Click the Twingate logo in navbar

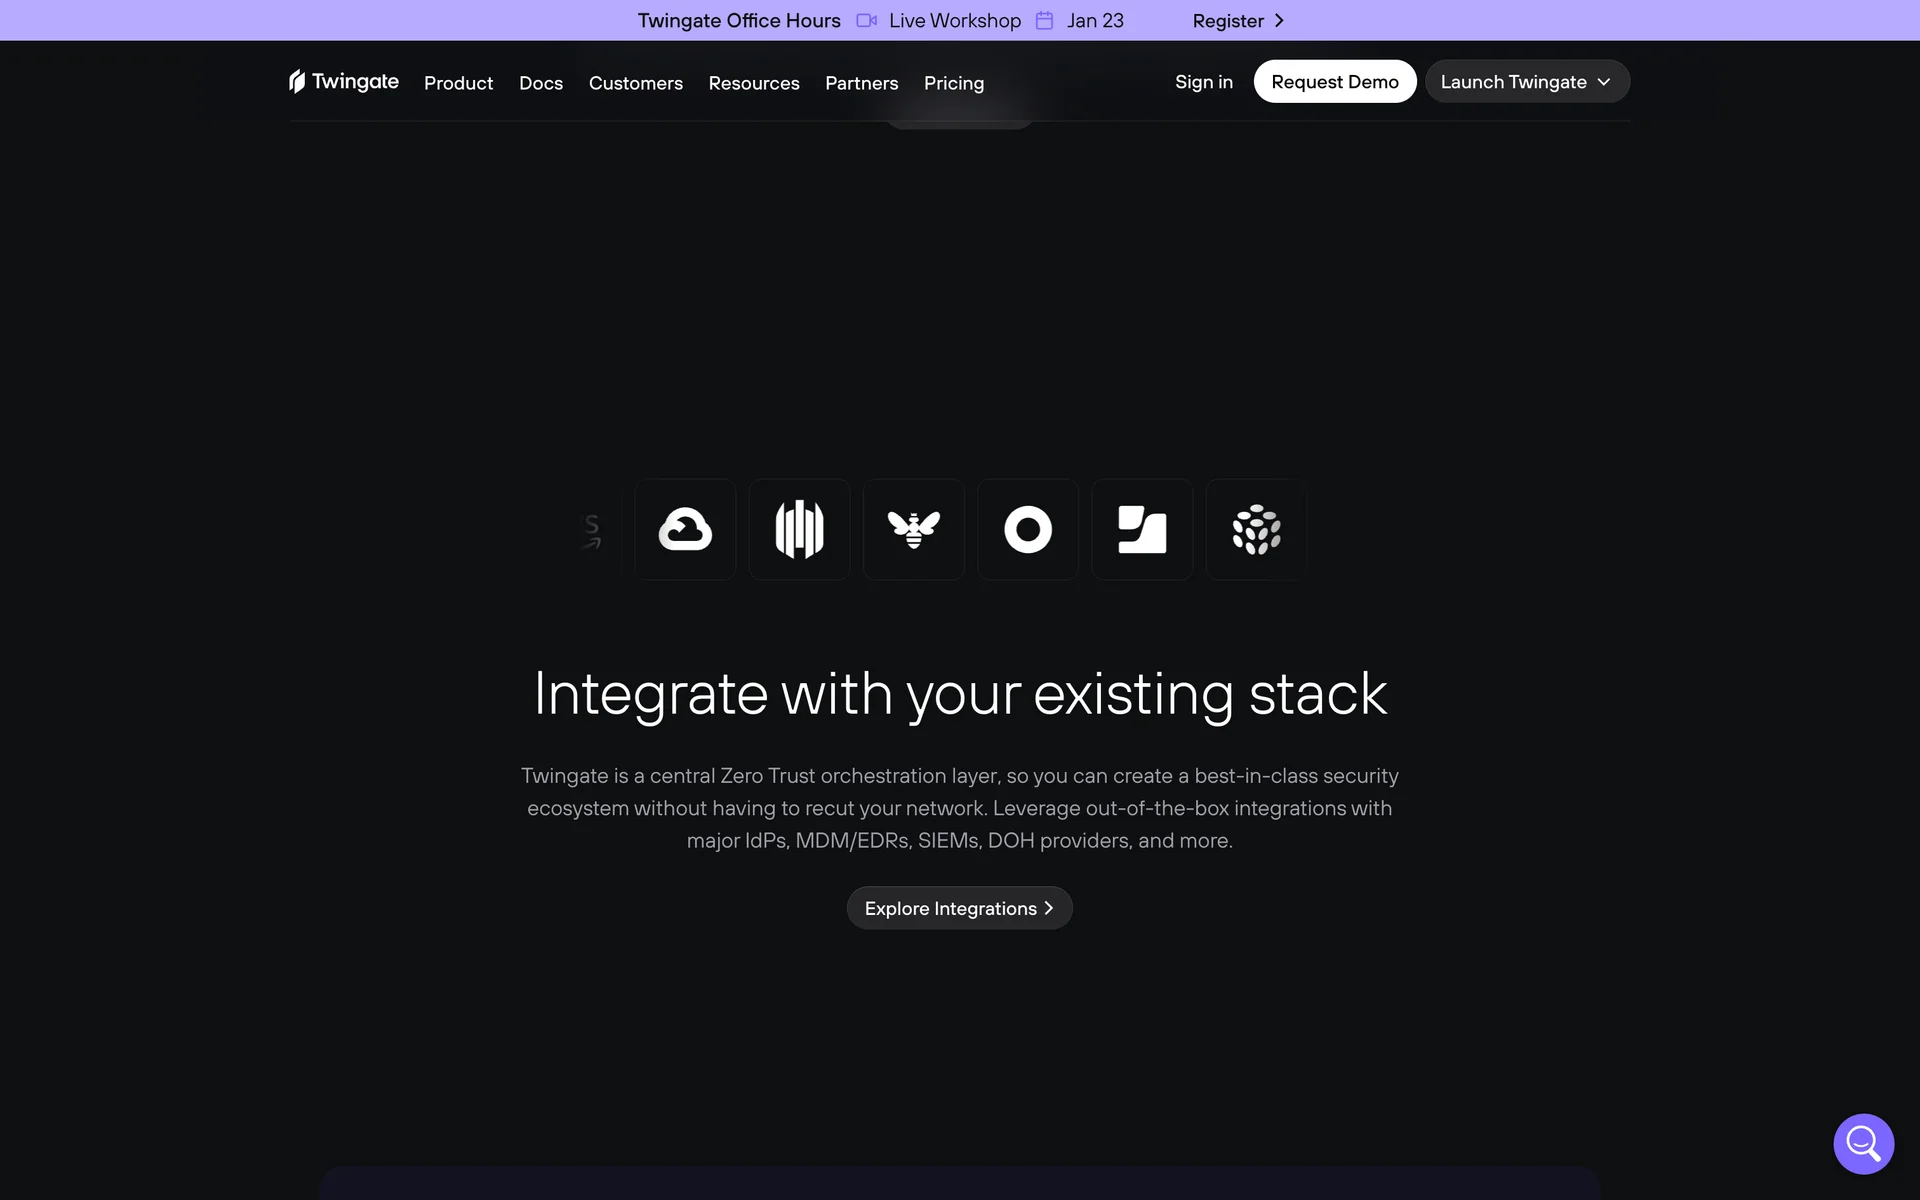[x=343, y=82]
